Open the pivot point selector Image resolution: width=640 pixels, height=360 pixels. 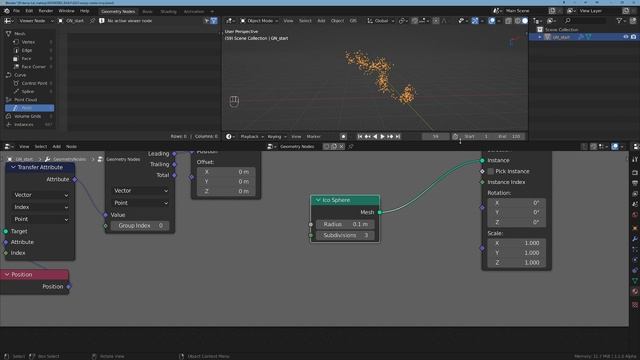[x=403, y=20]
